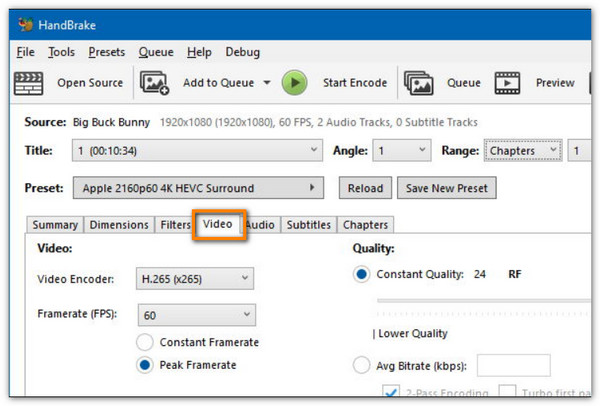Toggle the Turbo first pass checkbox
Viewport: 600px width, 406px height.
tap(507, 391)
